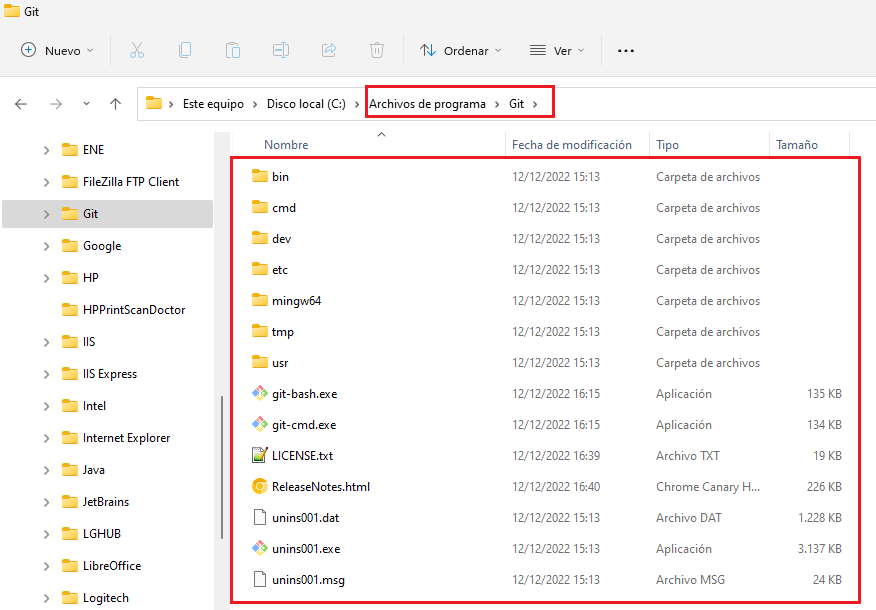The image size is (876, 610).
Task: Click the Paste clipboard icon
Action: pos(232,50)
